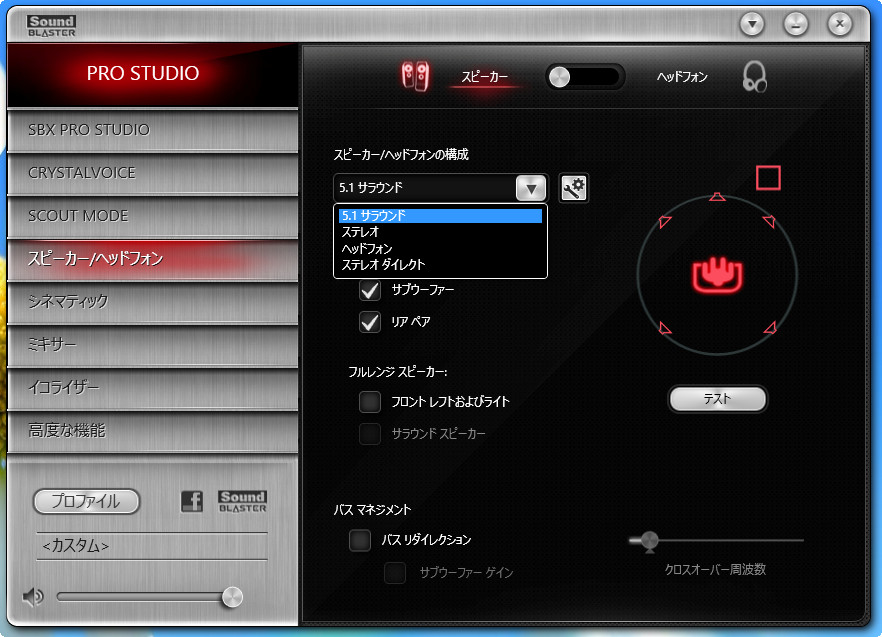Open the SBX PRO STUDIO section
Screen dimensions: 882x637
(x=152, y=130)
